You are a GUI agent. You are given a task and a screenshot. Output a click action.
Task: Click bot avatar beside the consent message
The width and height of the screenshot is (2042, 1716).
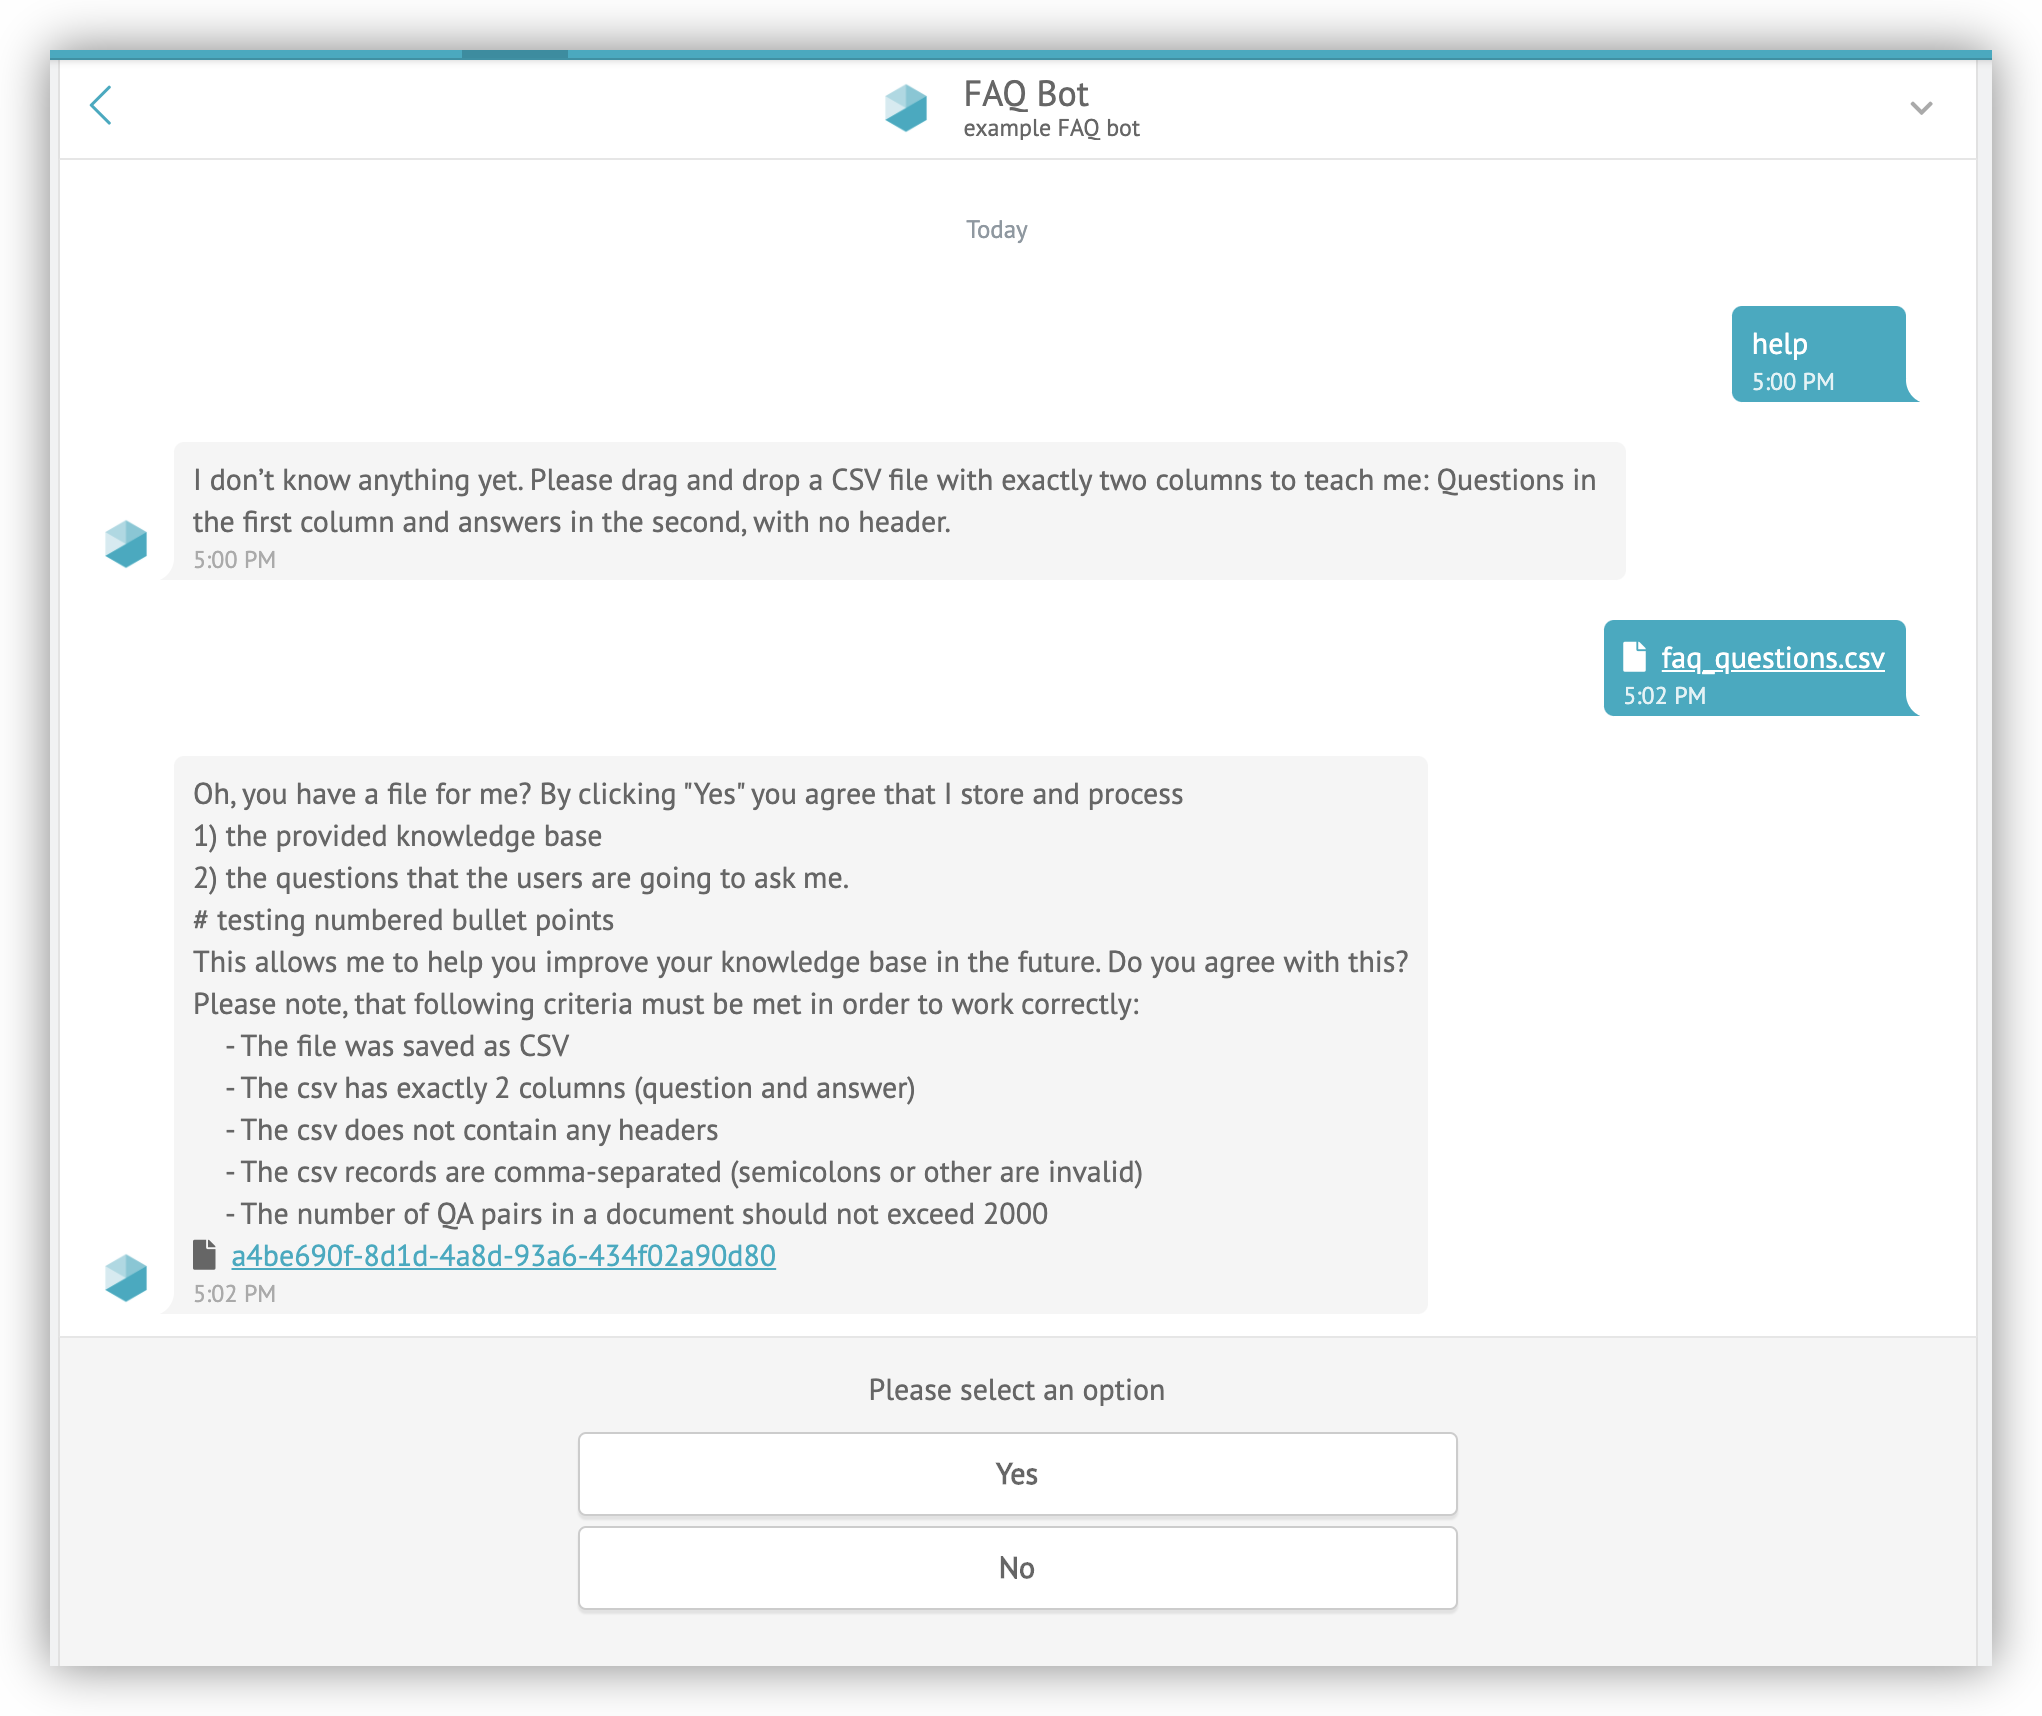126,1278
